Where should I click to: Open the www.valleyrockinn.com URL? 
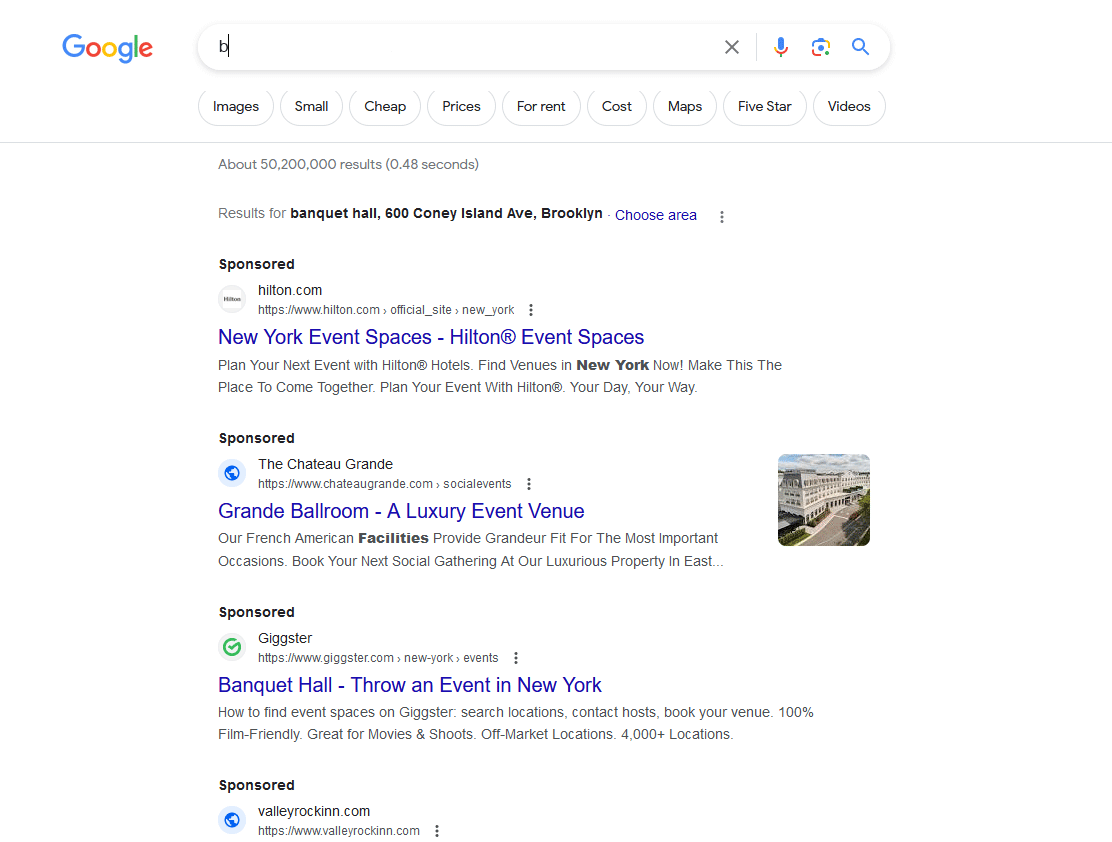coord(339,831)
